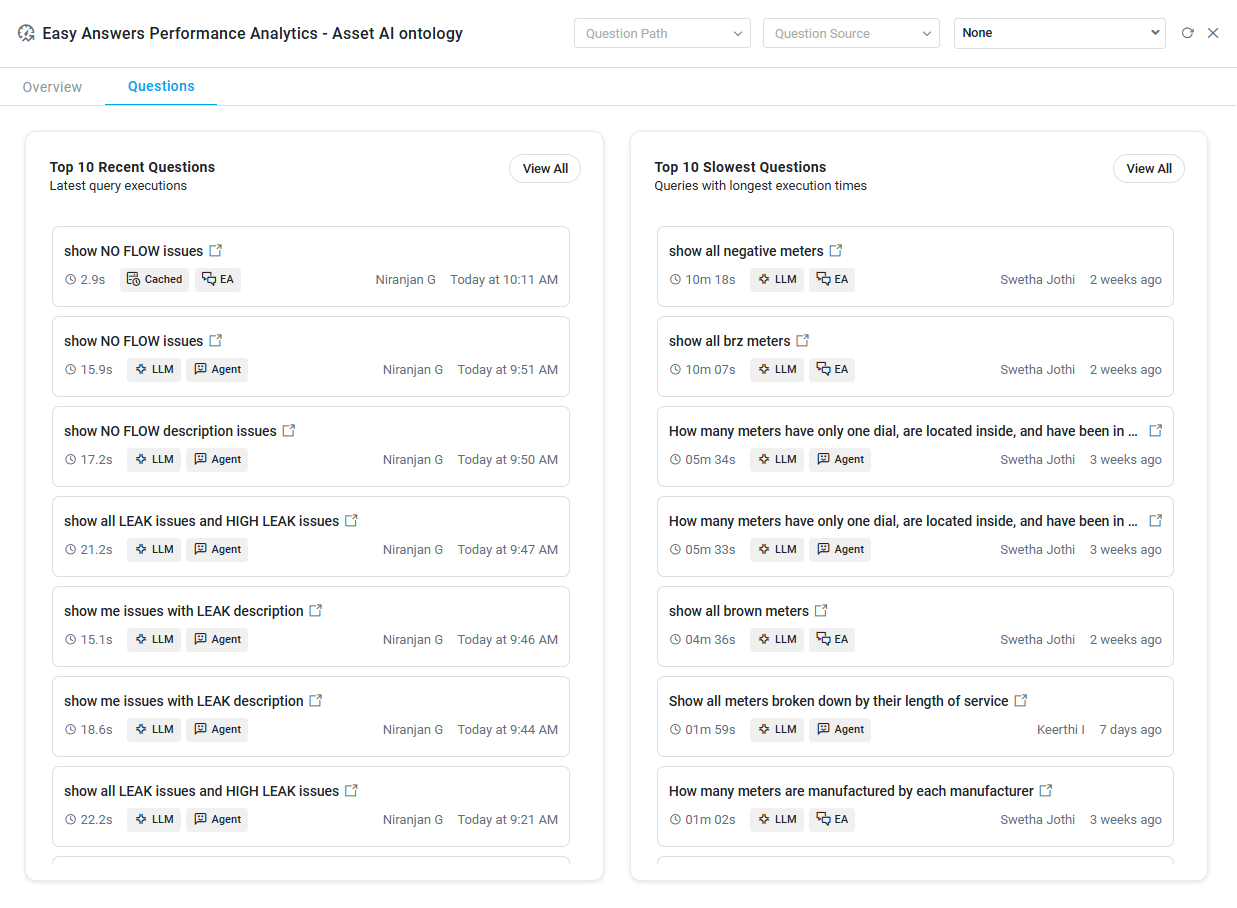Open 'show all negative meters' external link icon

click(836, 251)
